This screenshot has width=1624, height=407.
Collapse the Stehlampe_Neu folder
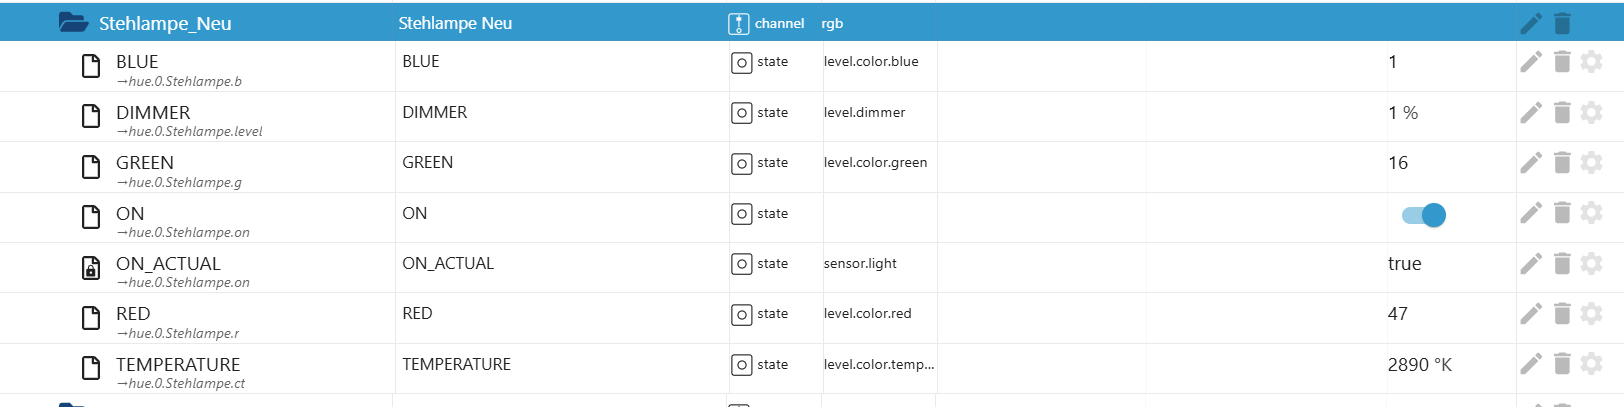pos(73,23)
